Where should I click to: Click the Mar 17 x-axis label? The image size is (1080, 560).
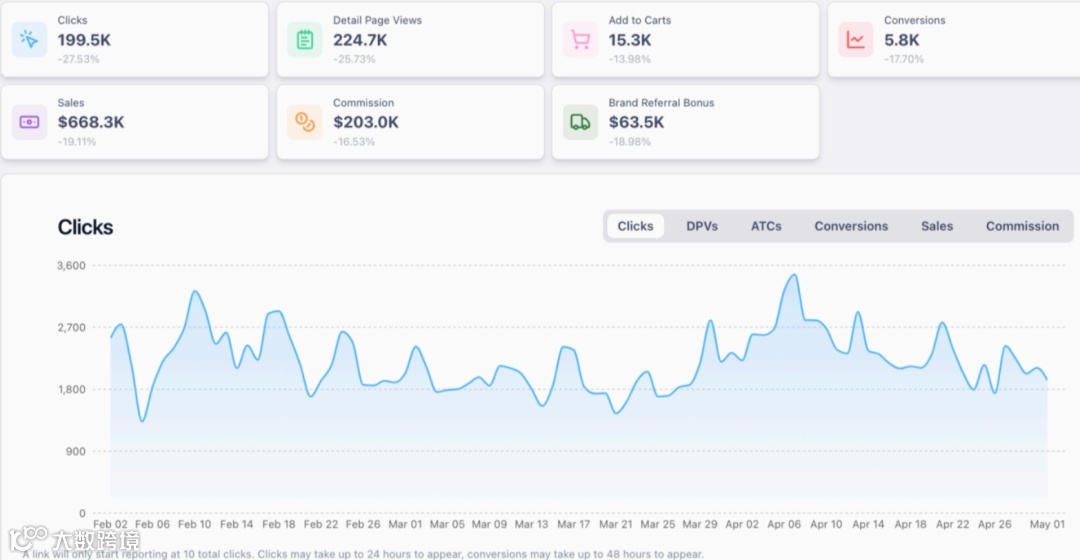(x=573, y=524)
